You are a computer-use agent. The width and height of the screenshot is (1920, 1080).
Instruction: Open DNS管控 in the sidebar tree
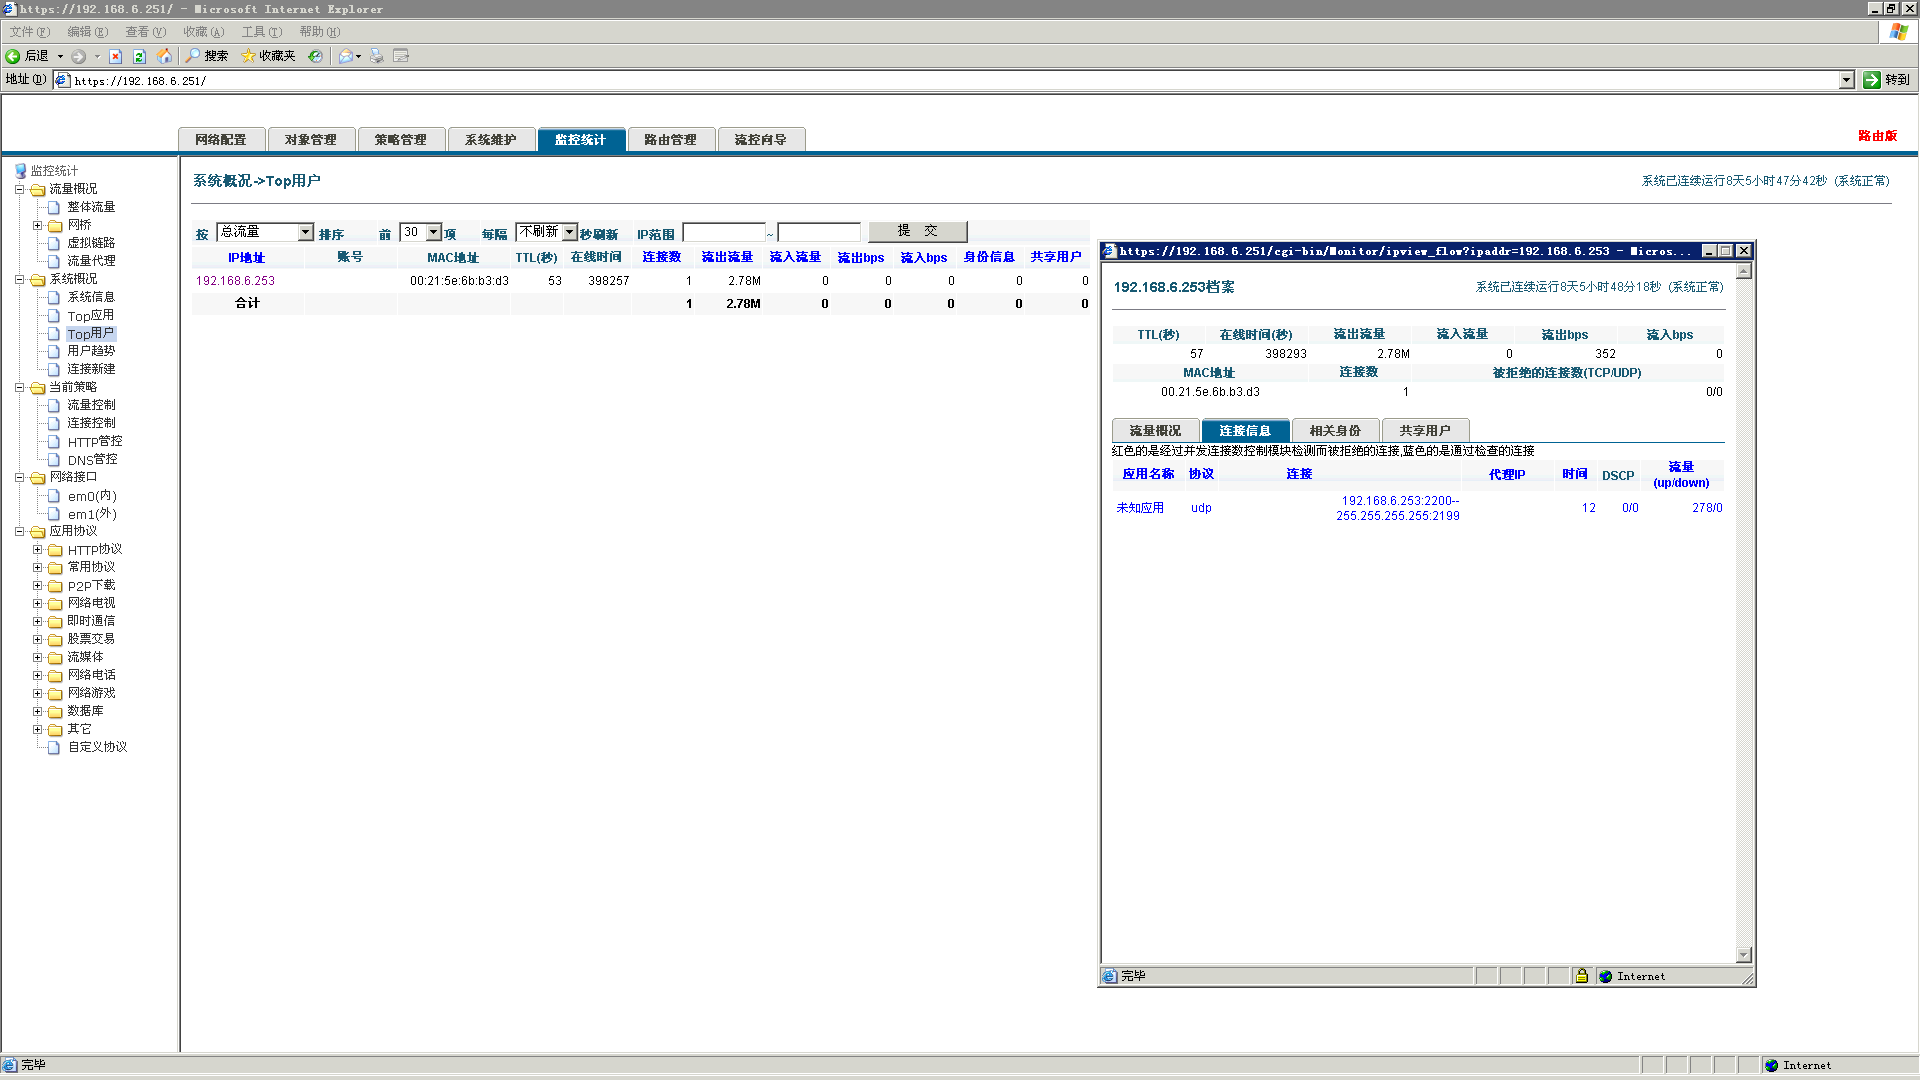click(x=92, y=460)
